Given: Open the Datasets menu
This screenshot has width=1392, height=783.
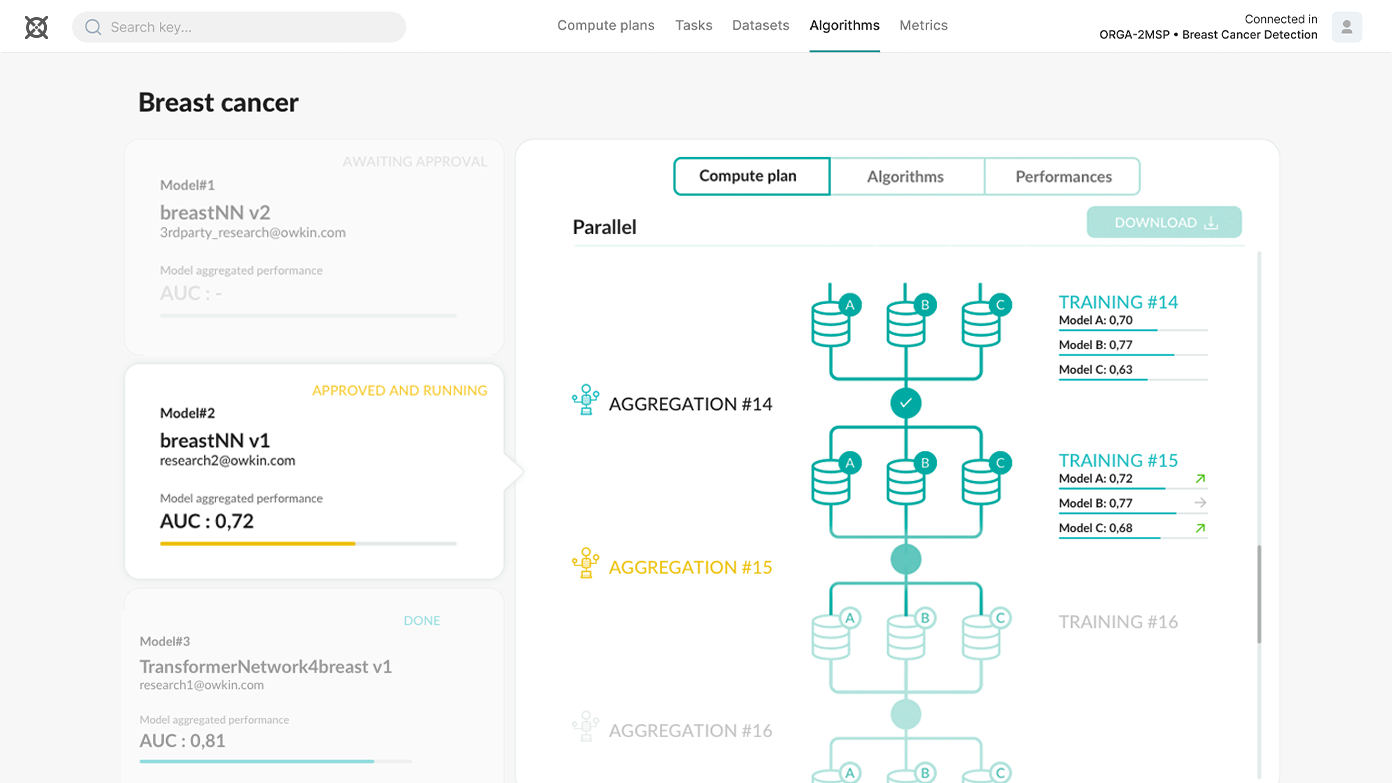Looking at the screenshot, I should coord(761,26).
